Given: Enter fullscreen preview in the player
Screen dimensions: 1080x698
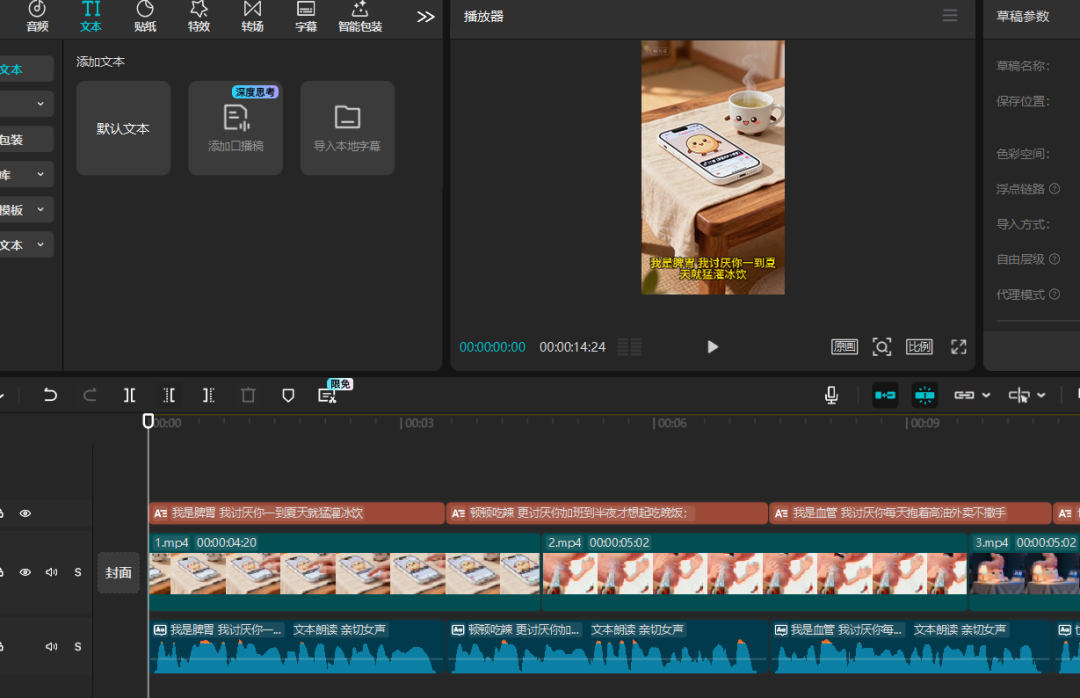Looking at the screenshot, I should (958, 347).
